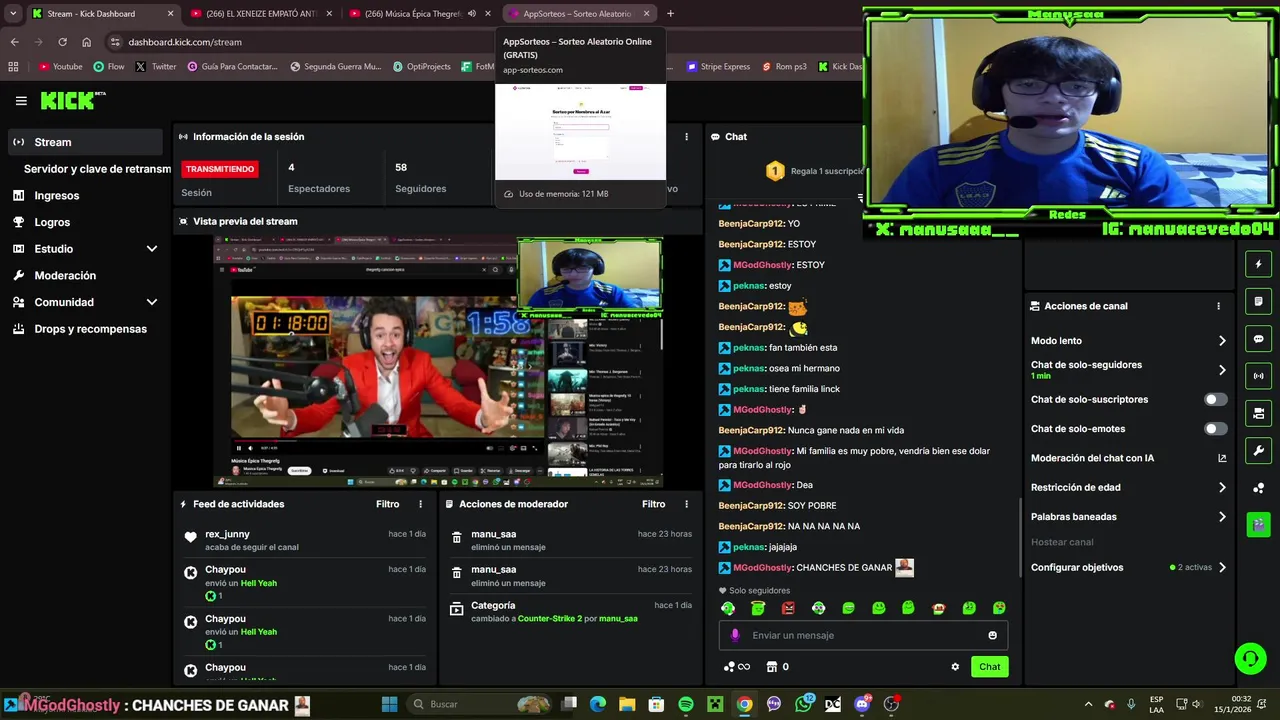Open Modo lento options chevron
The image size is (1280, 720).
coord(1222,341)
